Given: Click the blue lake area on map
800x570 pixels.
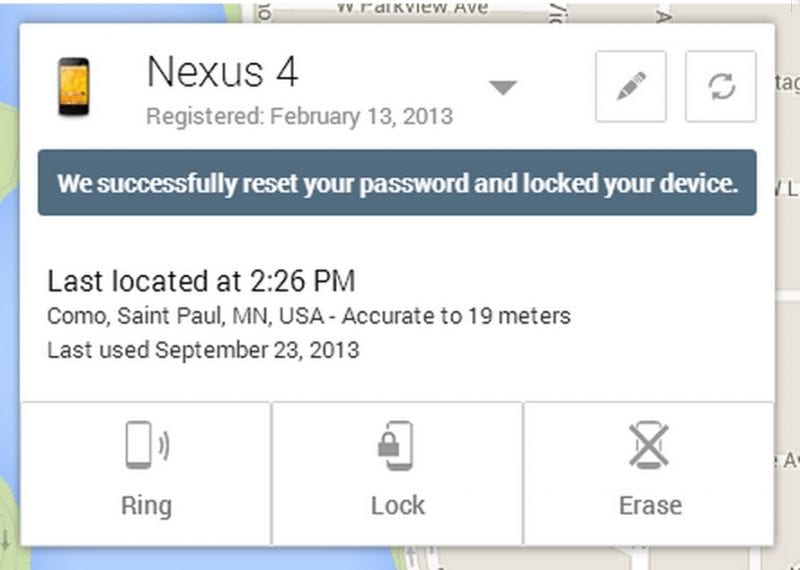Looking at the screenshot, I should tap(10, 300).
